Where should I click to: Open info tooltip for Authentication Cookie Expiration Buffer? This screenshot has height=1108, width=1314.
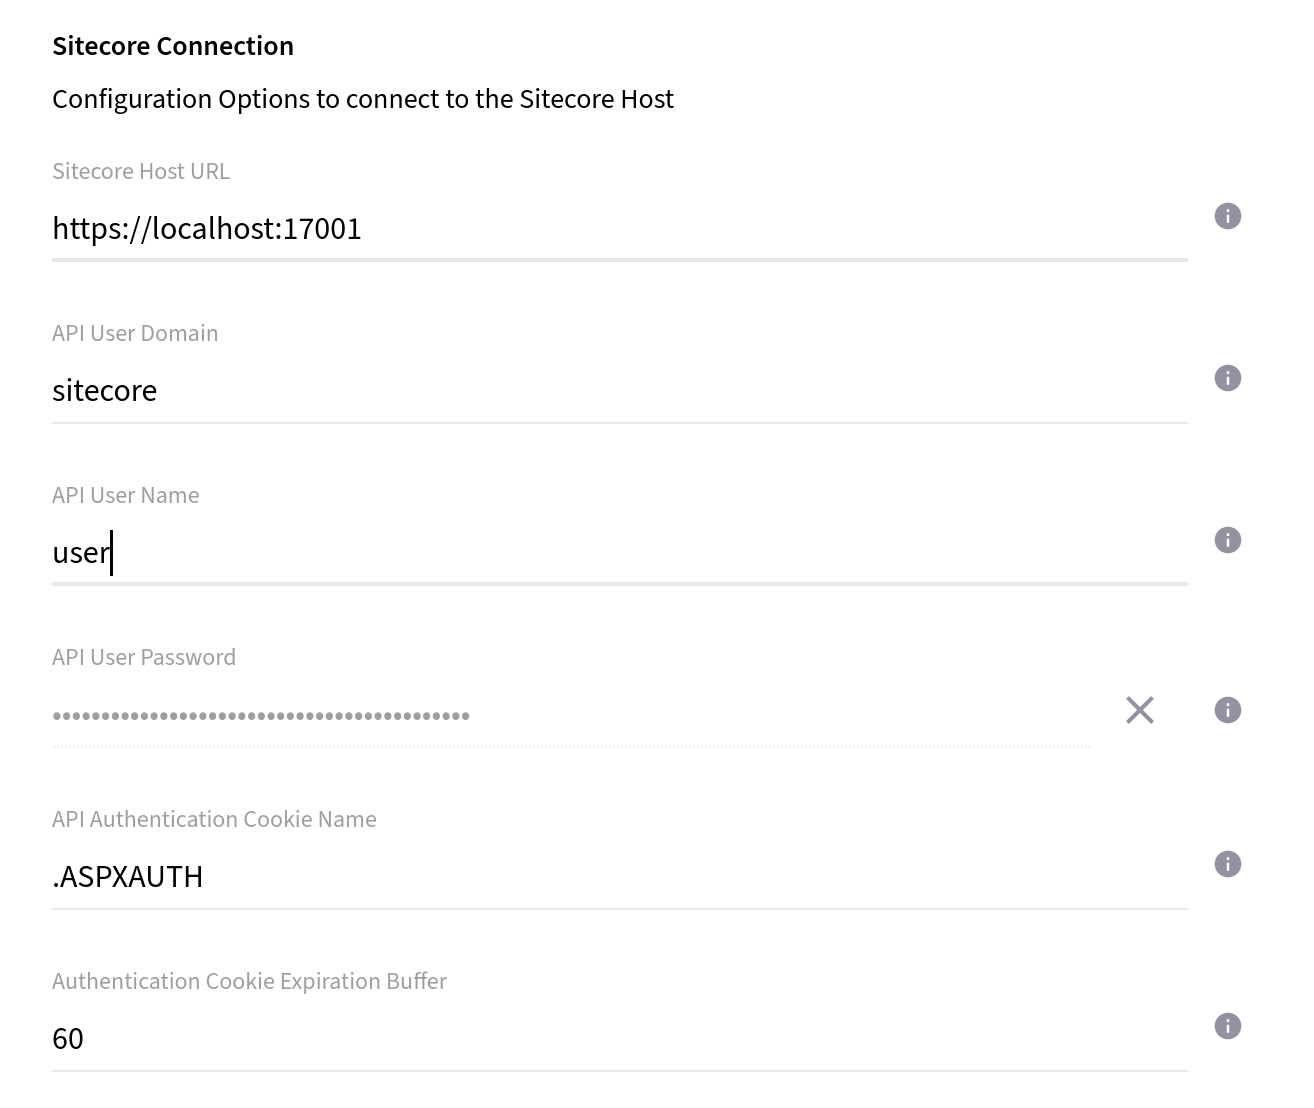[1227, 1026]
